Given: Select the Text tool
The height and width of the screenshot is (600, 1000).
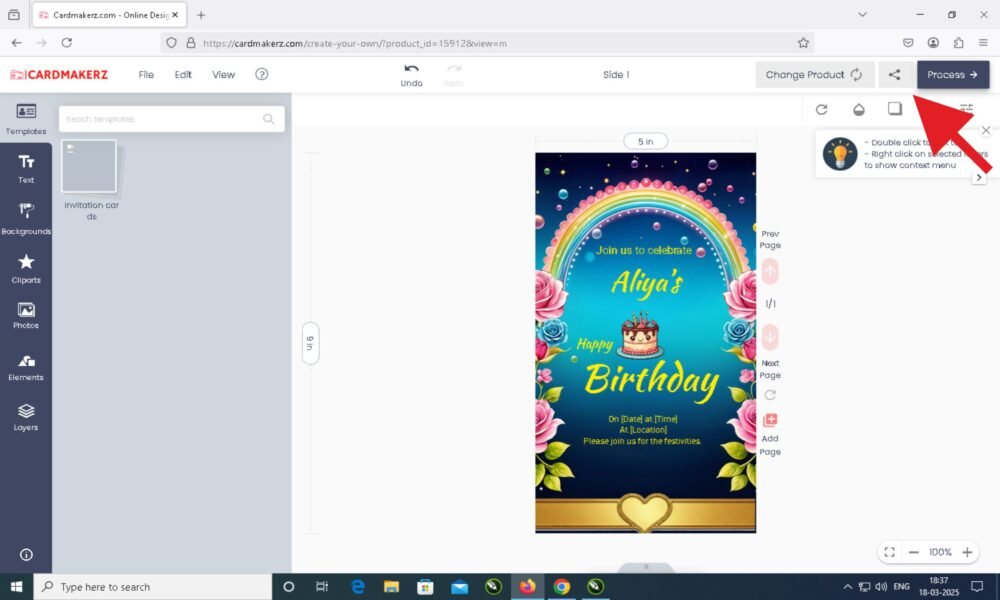Looking at the screenshot, I should pyautogui.click(x=26, y=167).
